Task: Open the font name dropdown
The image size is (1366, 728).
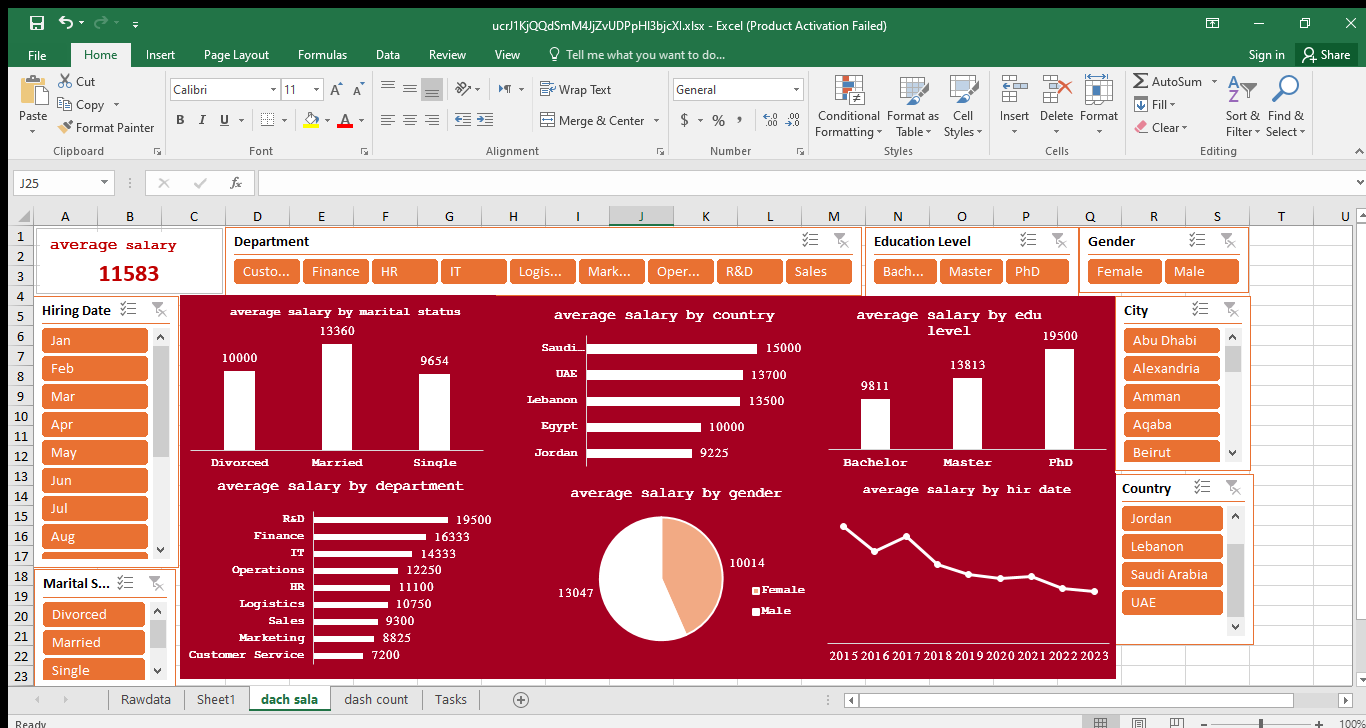Action: [273, 90]
